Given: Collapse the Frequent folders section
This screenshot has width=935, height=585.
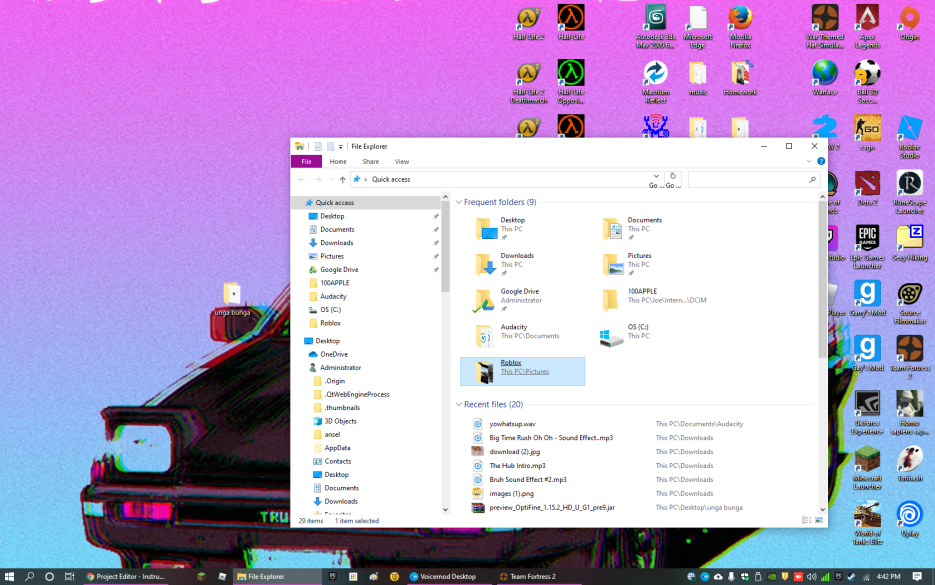Looking at the screenshot, I should [458, 201].
